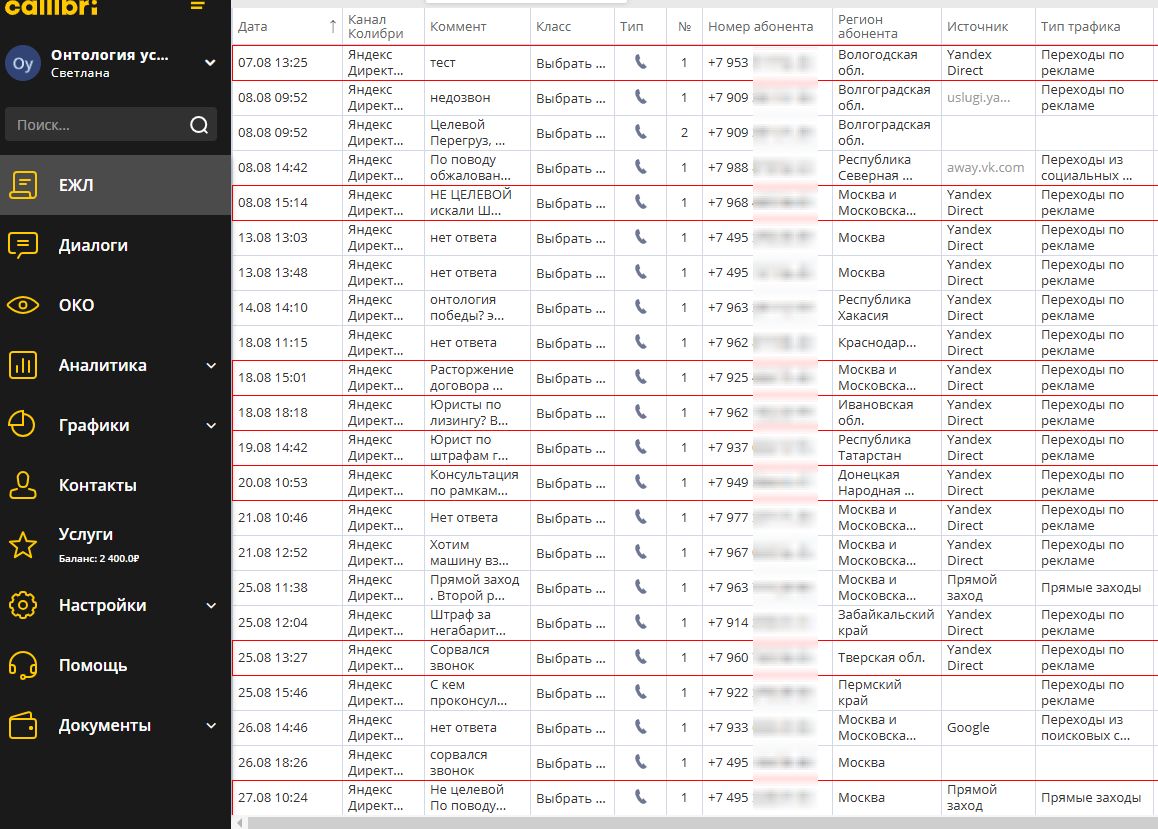Image resolution: width=1158 pixels, height=829 pixels.
Task: Open Помощь headset icon
Action: click(23, 665)
